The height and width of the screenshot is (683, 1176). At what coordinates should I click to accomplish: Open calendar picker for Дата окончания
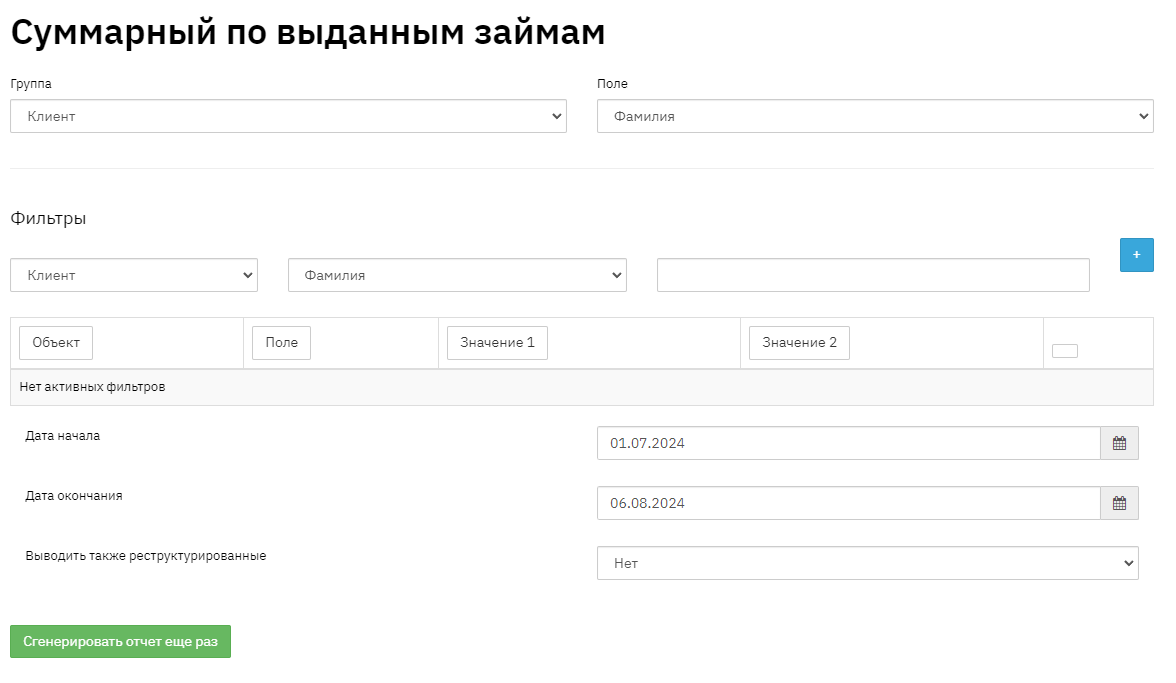click(x=1119, y=503)
